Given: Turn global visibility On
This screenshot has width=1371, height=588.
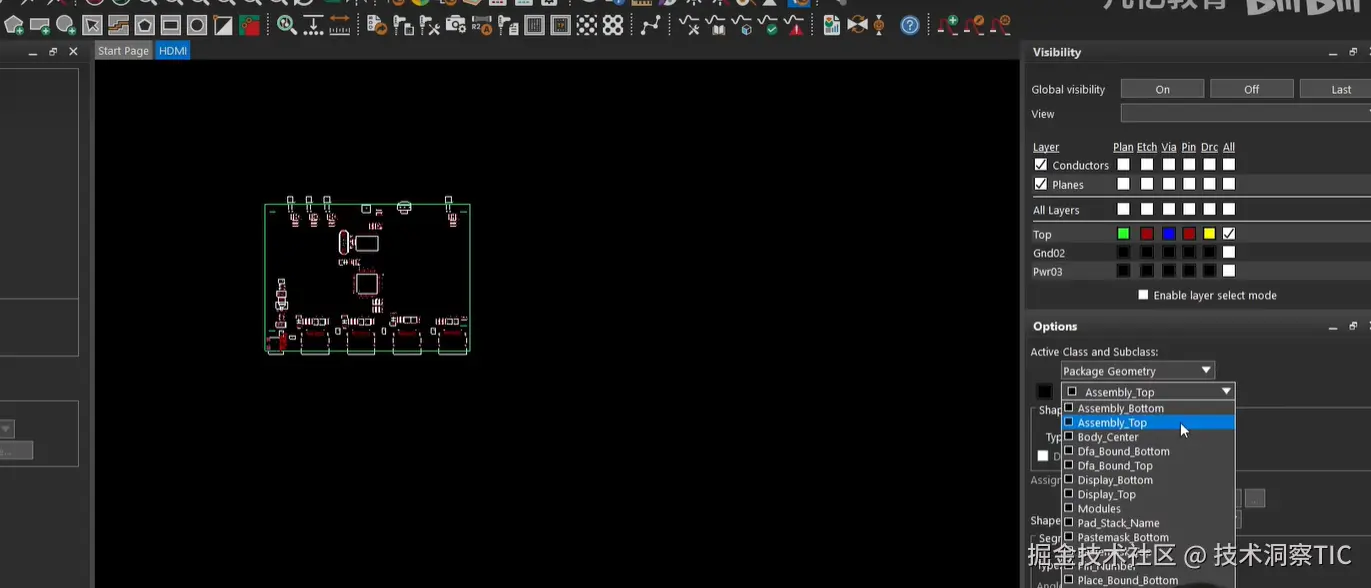Looking at the screenshot, I should pyautogui.click(x=1162, y=89).
